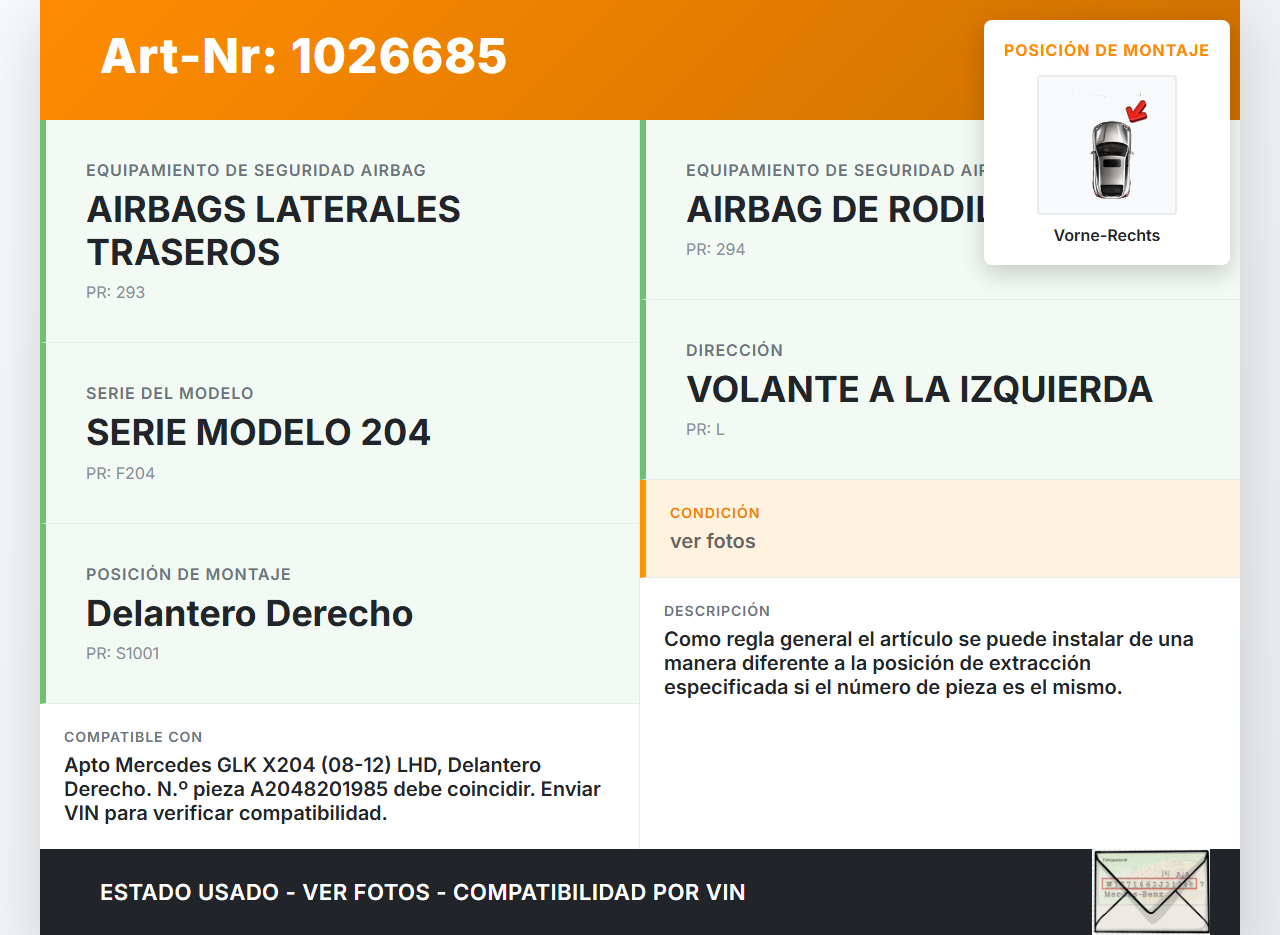Click the ESTADO USADO footer banner text
Screen dimensions: 1280x935
[x=422, y=892]
